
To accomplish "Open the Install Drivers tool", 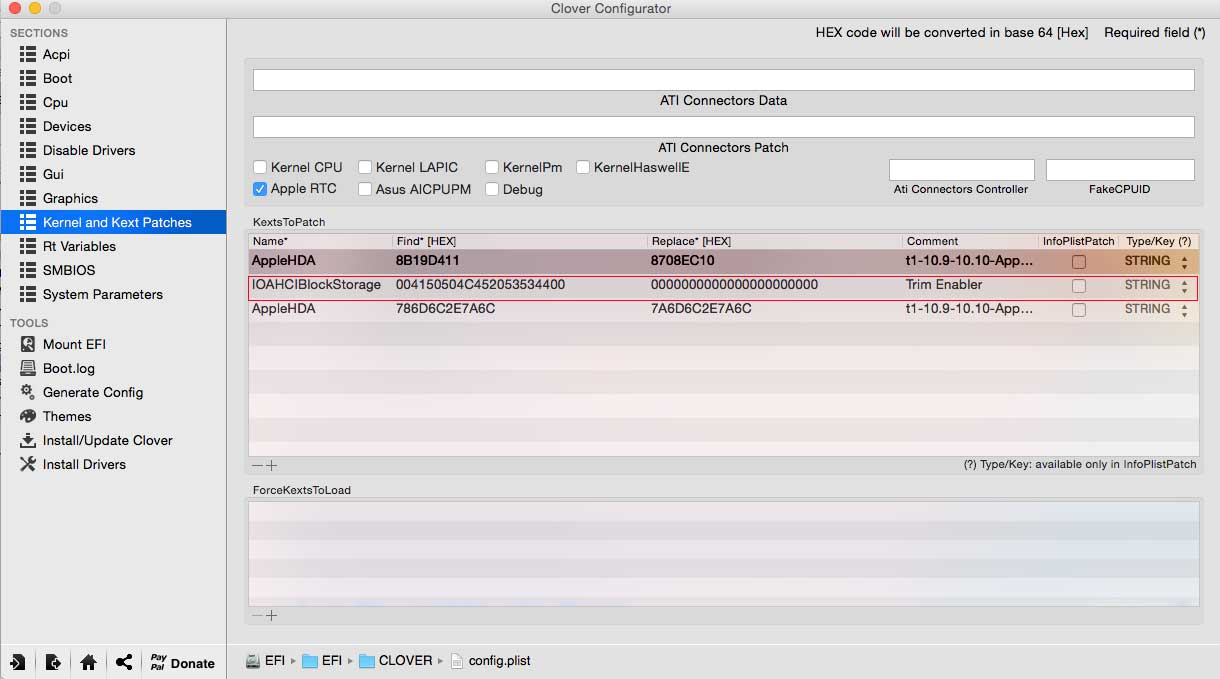I will click(x=84, y=464).
